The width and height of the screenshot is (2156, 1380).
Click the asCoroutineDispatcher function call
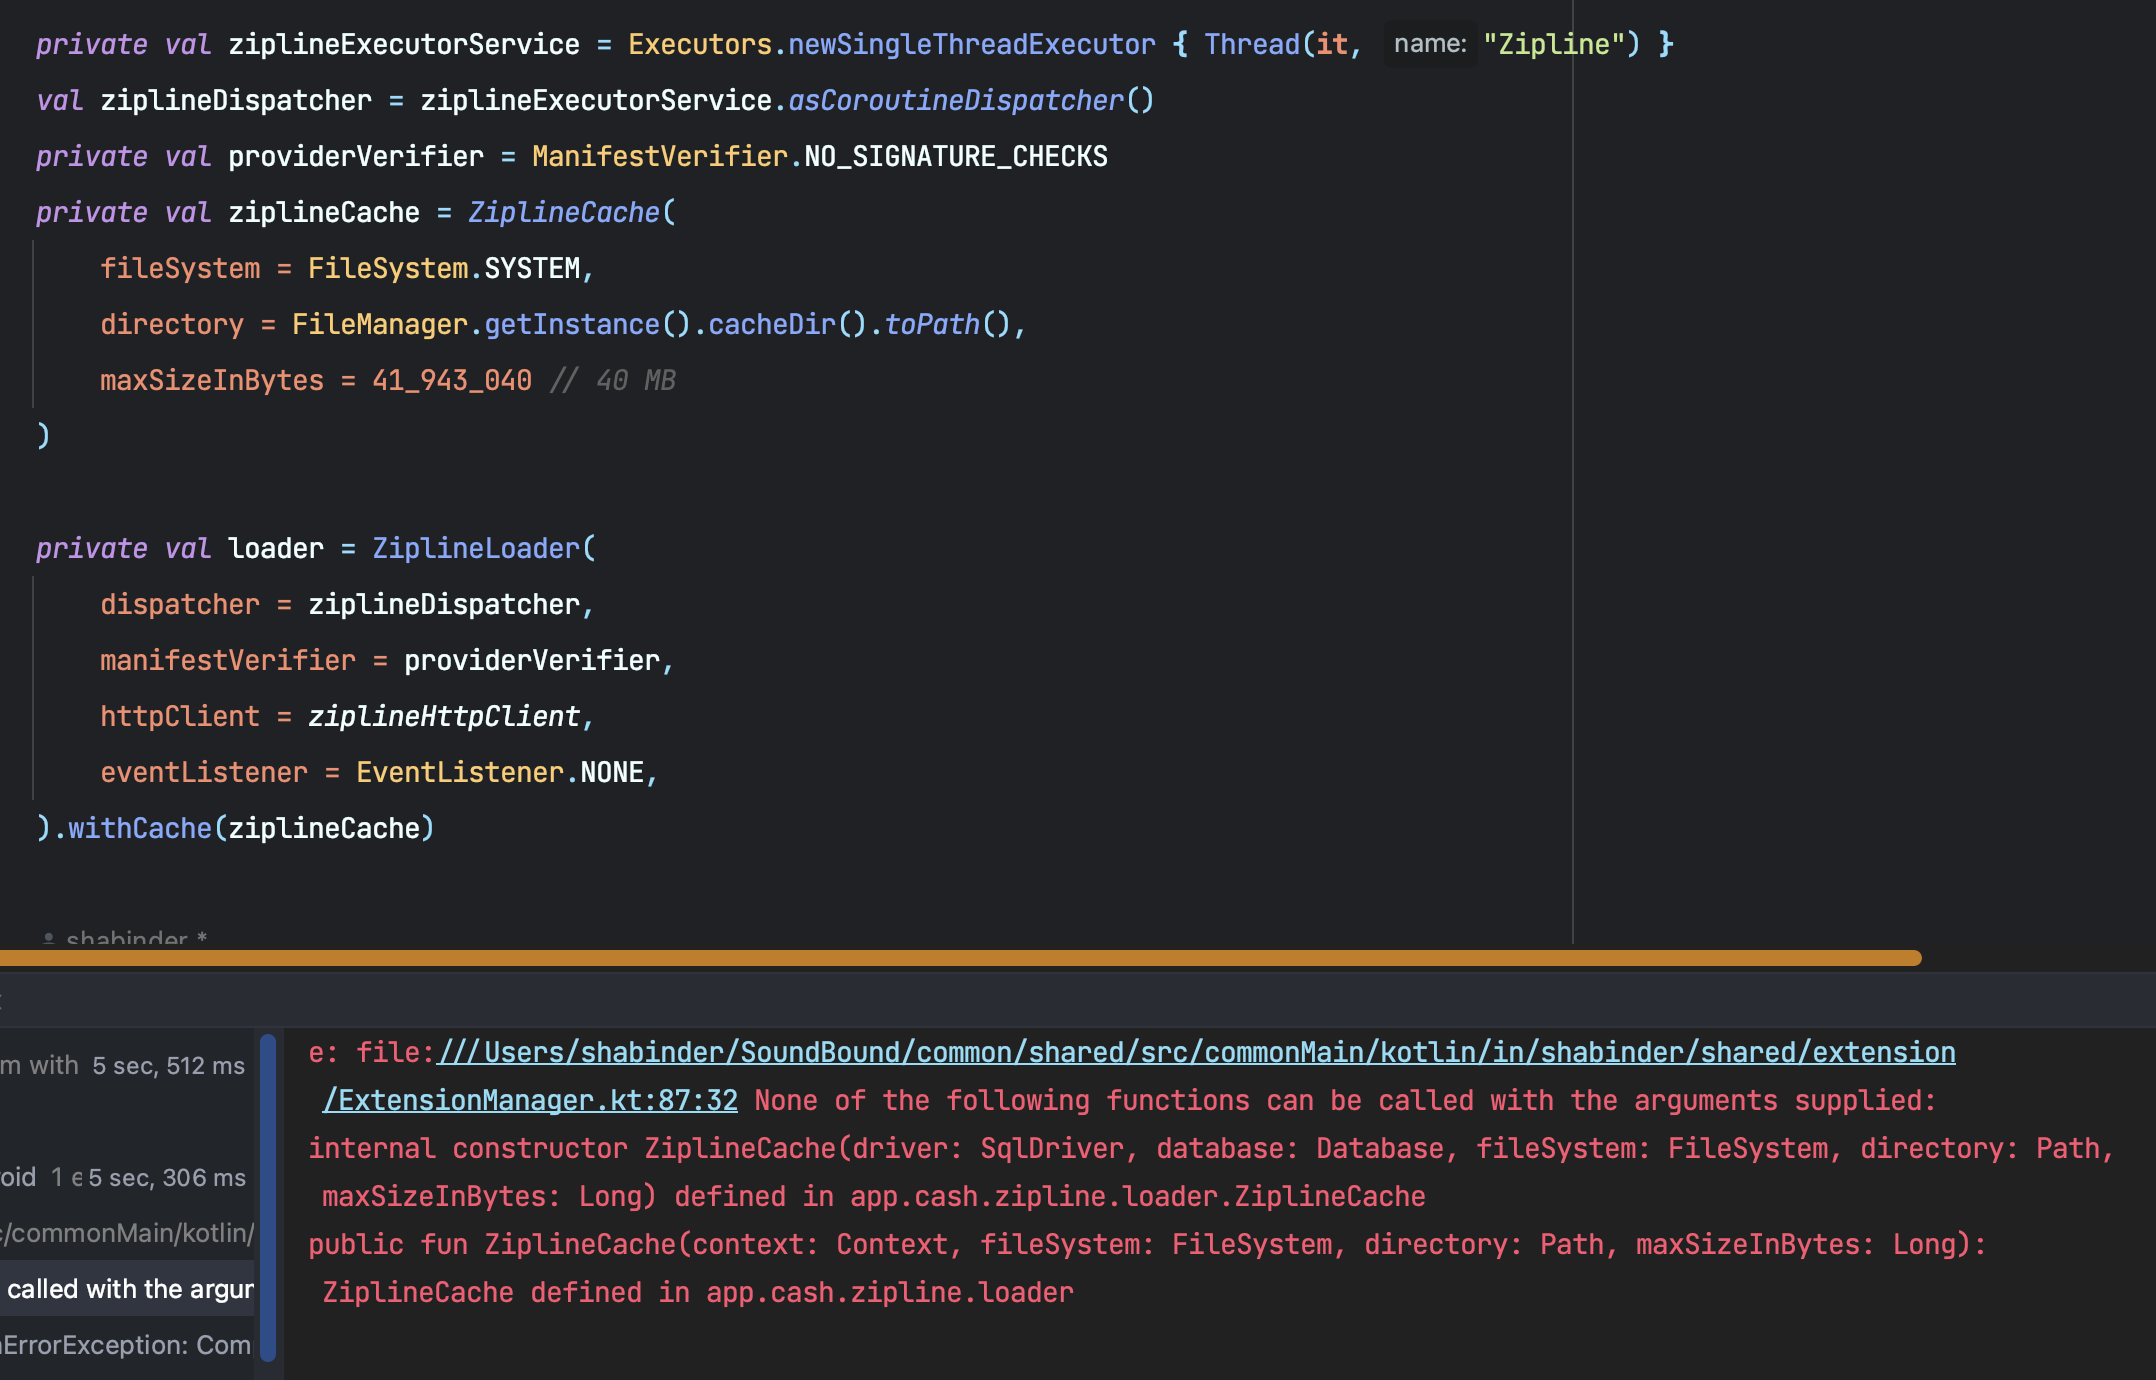point(956,101)
